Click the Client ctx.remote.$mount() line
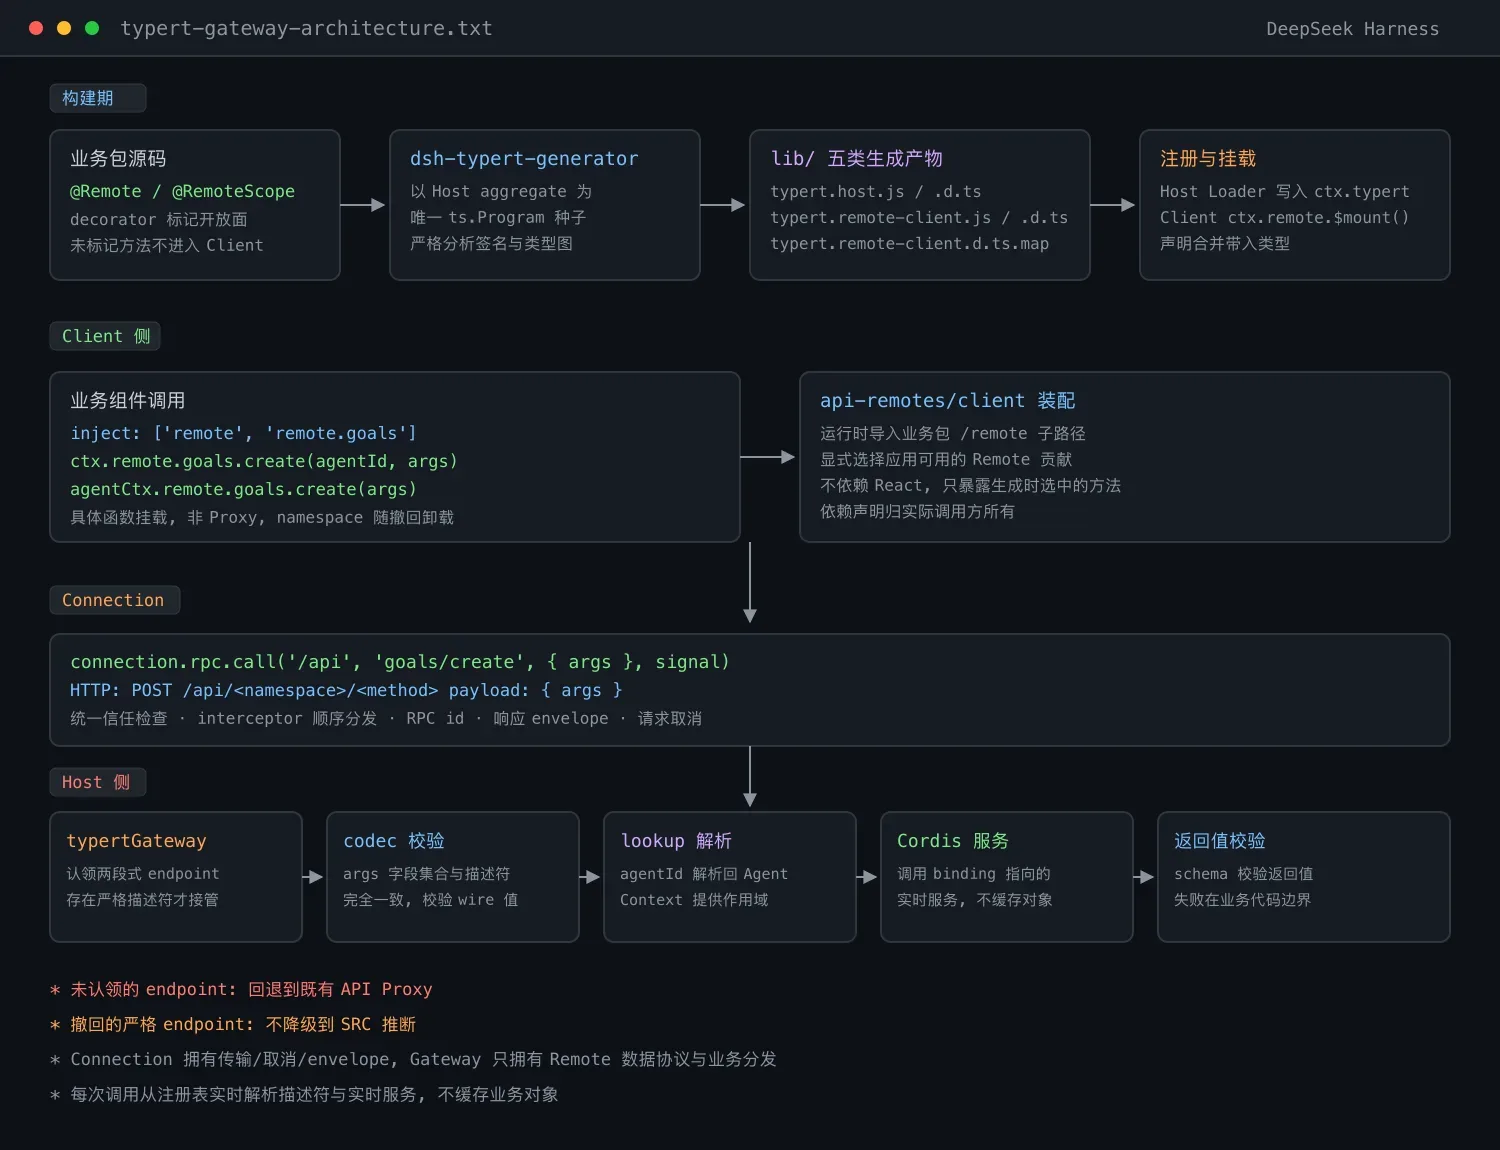Image resolution: width=1500 pixels, height=1150 pixels. point(1284,217)
